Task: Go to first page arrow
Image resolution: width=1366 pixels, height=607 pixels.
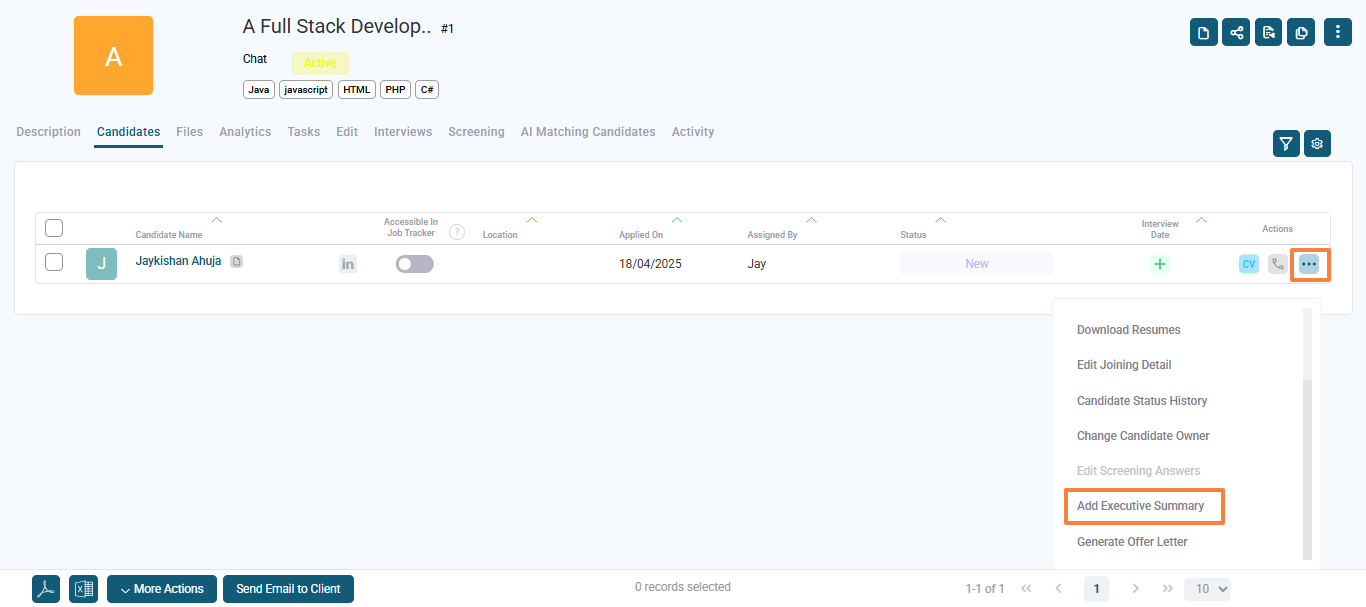Action: pyautogui.click(x=1026, y=589)
